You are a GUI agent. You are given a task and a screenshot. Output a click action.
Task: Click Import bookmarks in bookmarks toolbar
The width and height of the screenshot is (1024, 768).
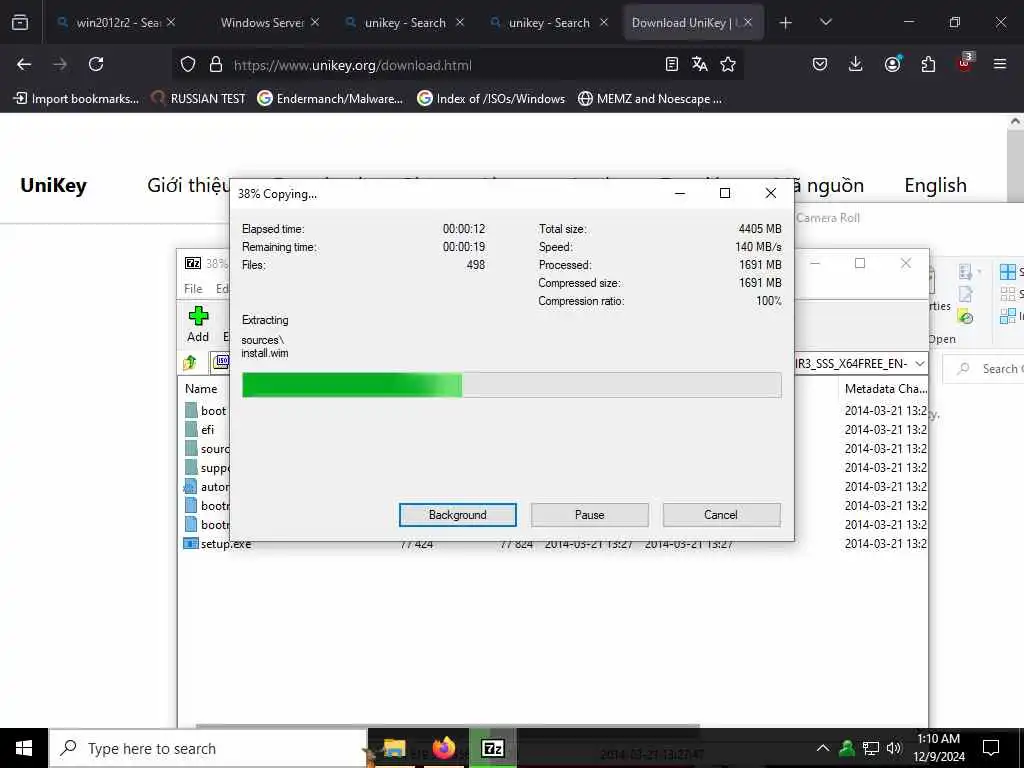[x=76, y=99]
